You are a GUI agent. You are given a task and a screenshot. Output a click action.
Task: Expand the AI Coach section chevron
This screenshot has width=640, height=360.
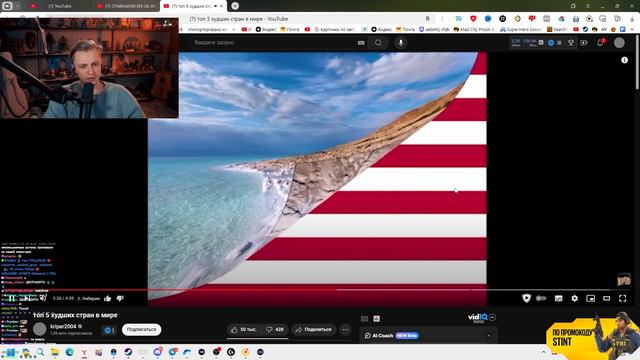point(489,336)
